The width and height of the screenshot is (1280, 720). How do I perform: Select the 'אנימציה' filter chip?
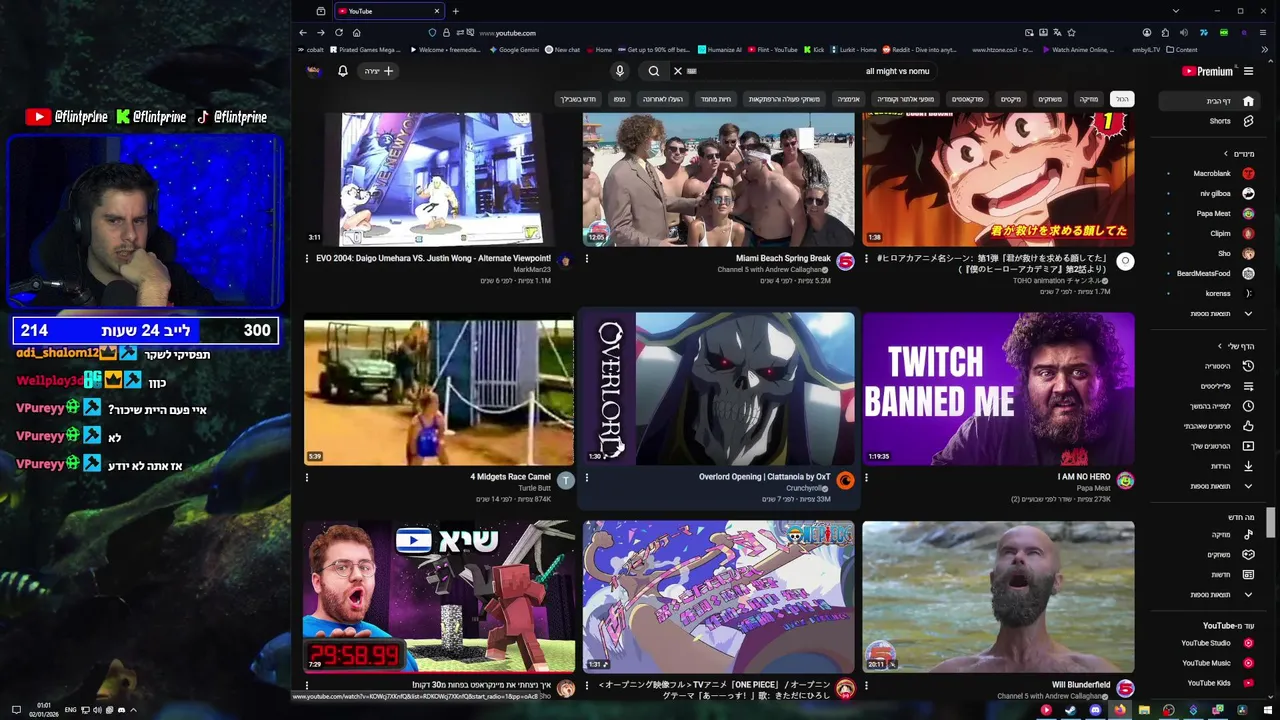[848, 99]
